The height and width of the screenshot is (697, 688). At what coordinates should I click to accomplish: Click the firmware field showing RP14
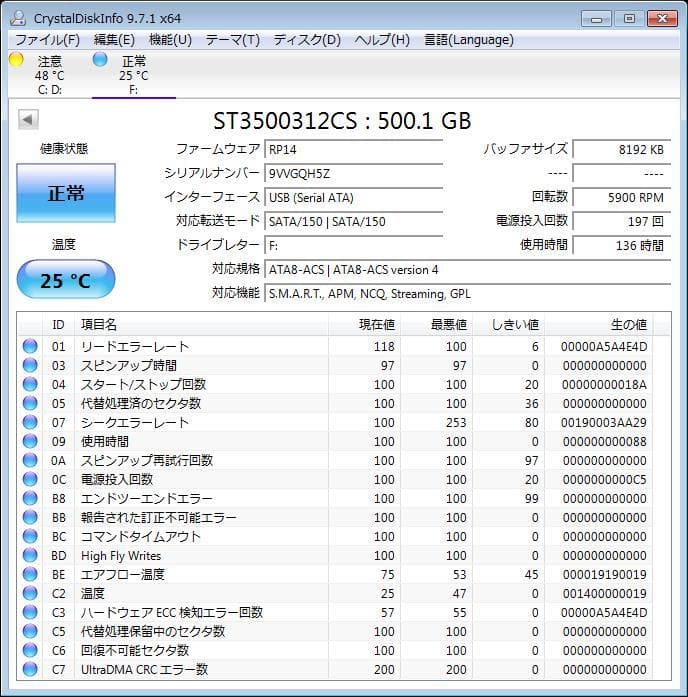pos(353,149)
